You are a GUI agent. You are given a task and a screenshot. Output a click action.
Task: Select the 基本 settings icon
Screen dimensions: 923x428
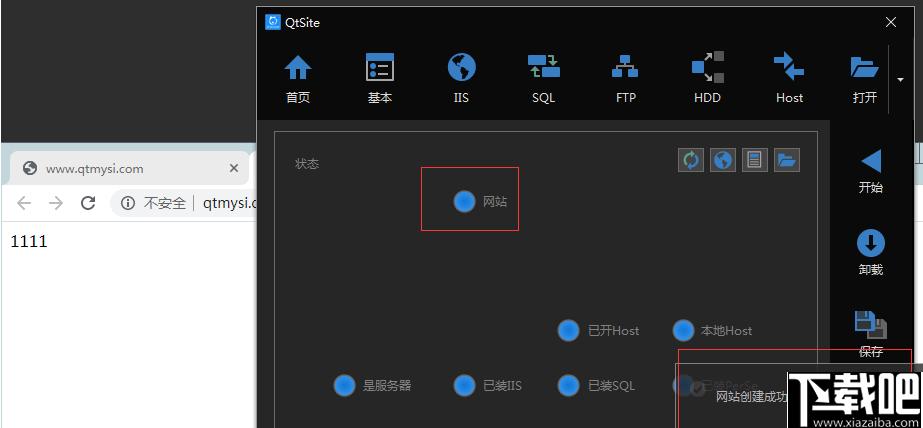pyautogui.click(x=380, y=67)
